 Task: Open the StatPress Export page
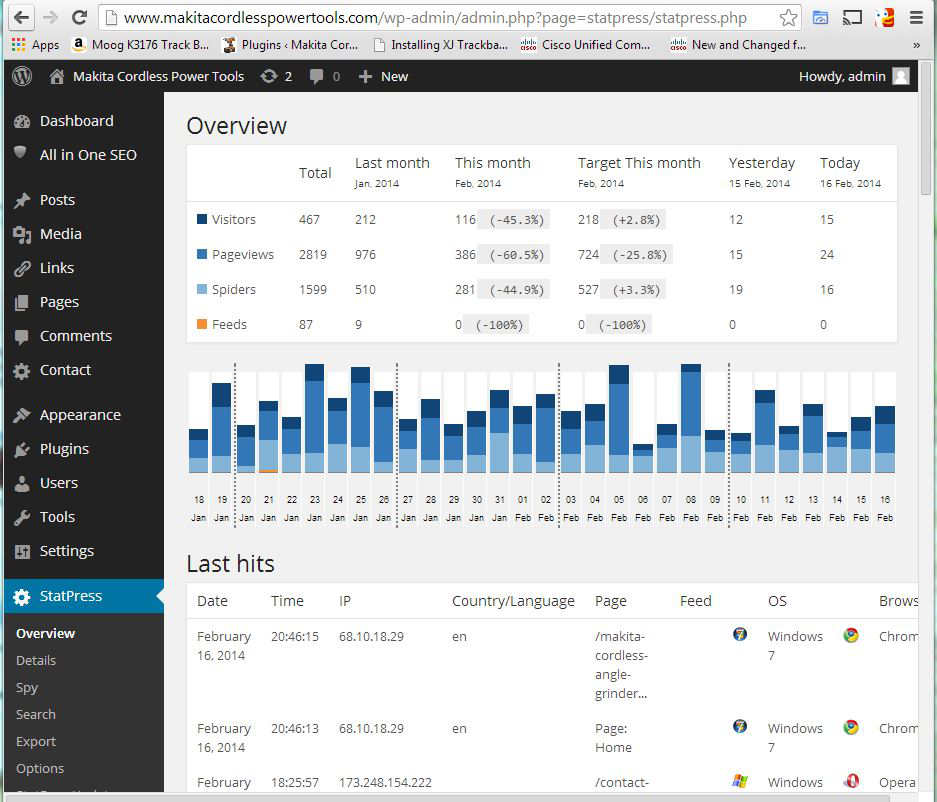click(36, 742)
